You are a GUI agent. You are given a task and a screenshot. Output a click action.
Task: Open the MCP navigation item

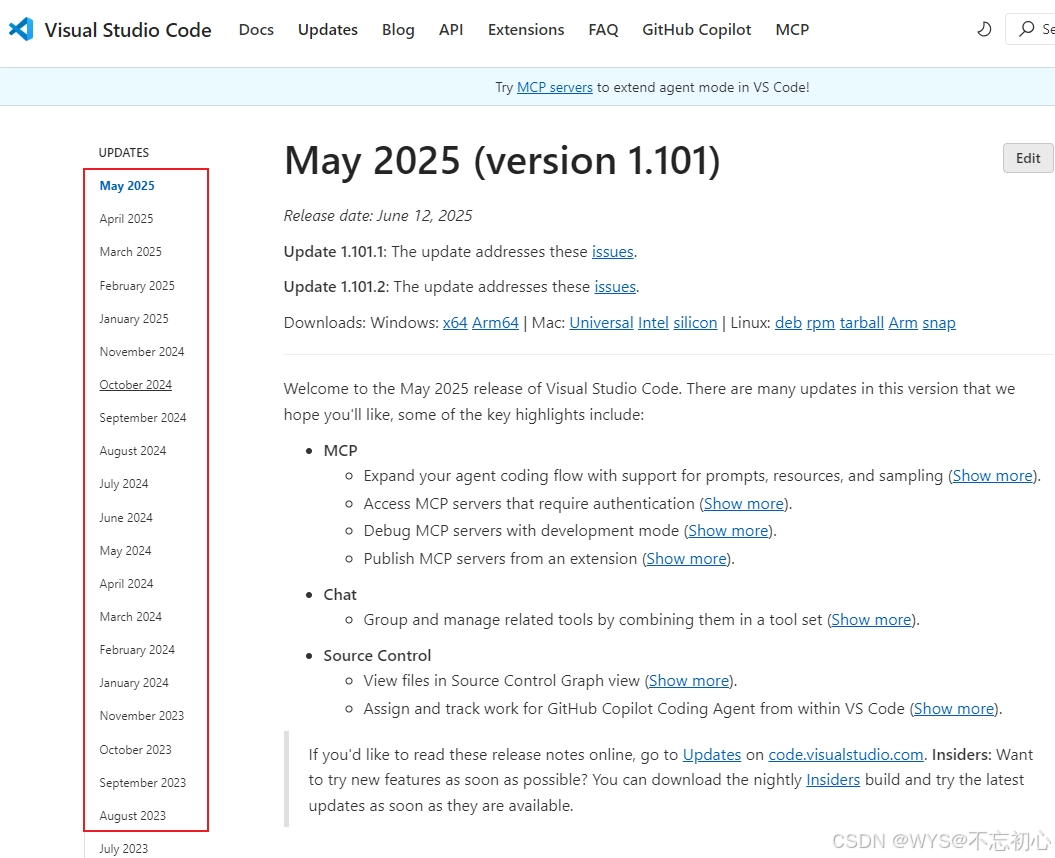point(792,30)
